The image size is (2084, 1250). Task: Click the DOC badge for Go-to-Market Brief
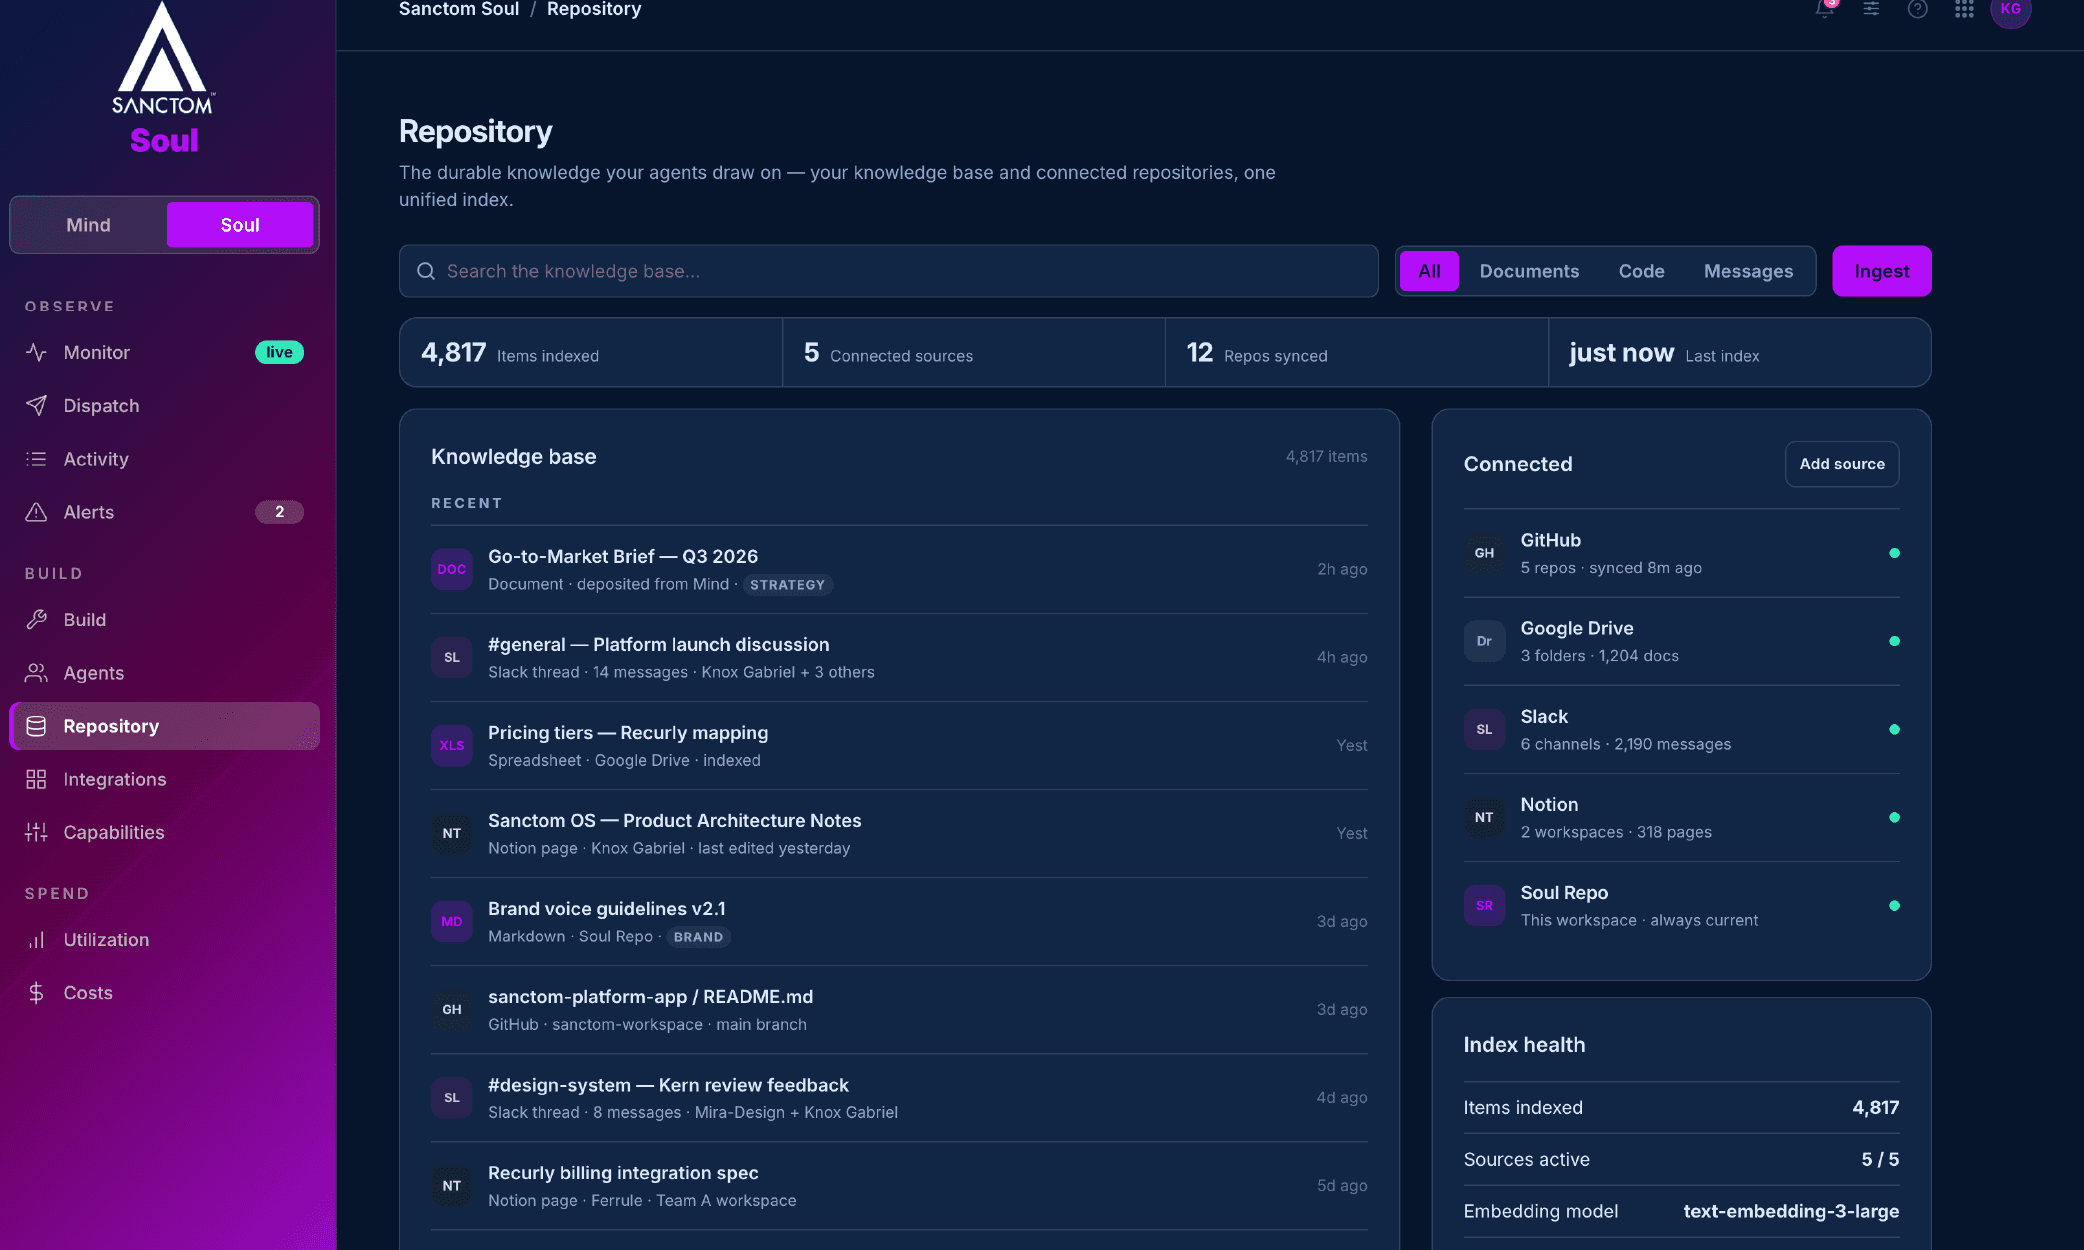pos(452,569)
